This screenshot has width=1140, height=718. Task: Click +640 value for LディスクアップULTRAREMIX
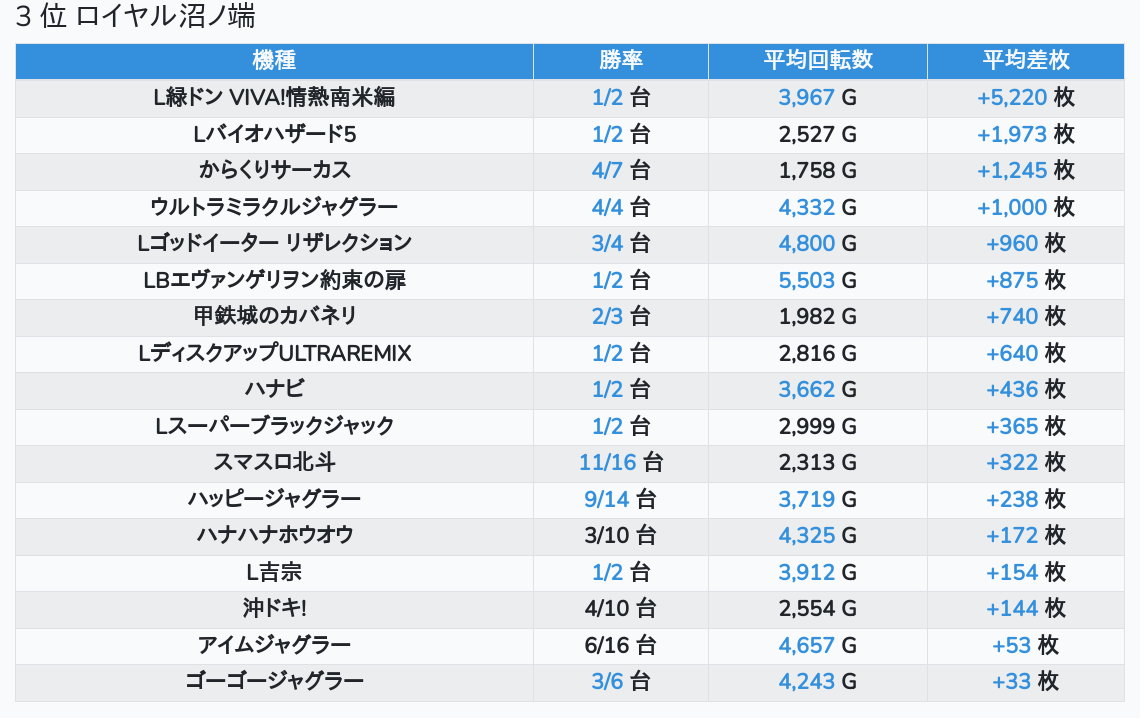[x=1012, y=353]
